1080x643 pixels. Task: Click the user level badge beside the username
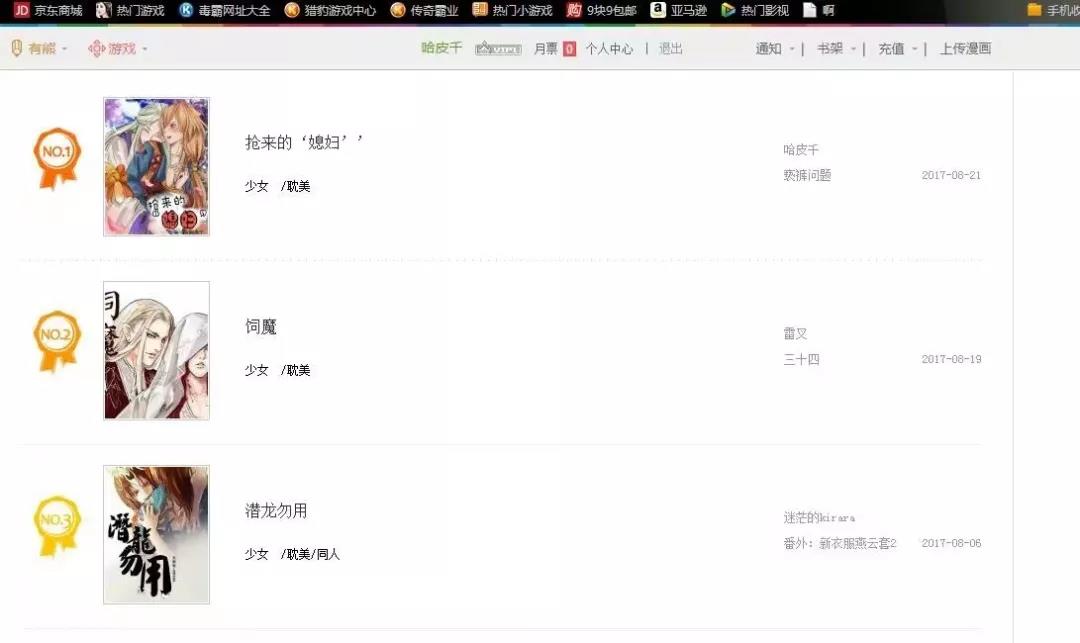coord(498,49)
